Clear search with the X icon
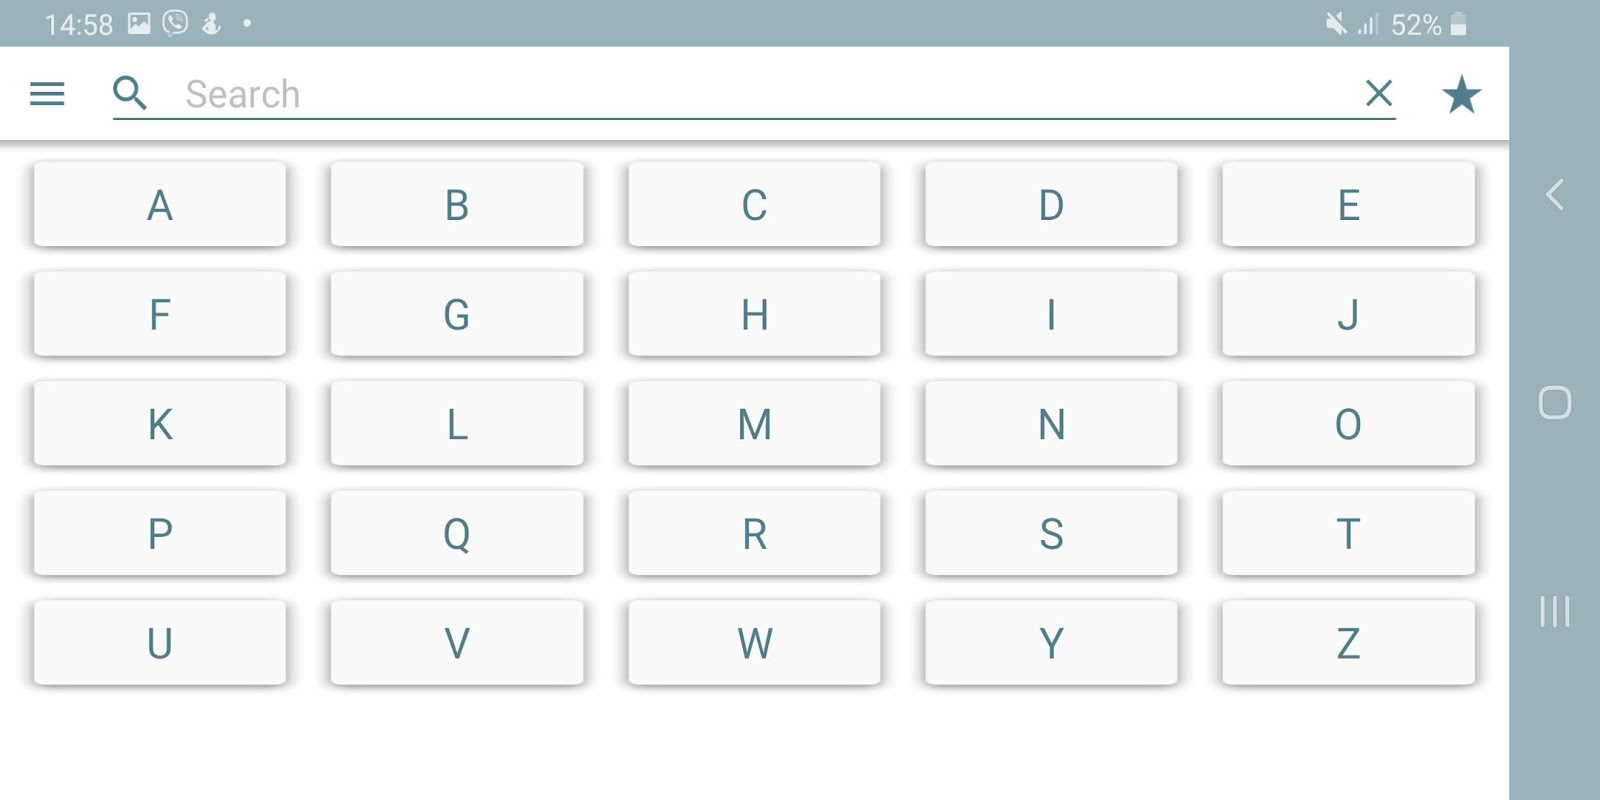The height and width of the screenshot is (800, 1600). point(1379,93)
